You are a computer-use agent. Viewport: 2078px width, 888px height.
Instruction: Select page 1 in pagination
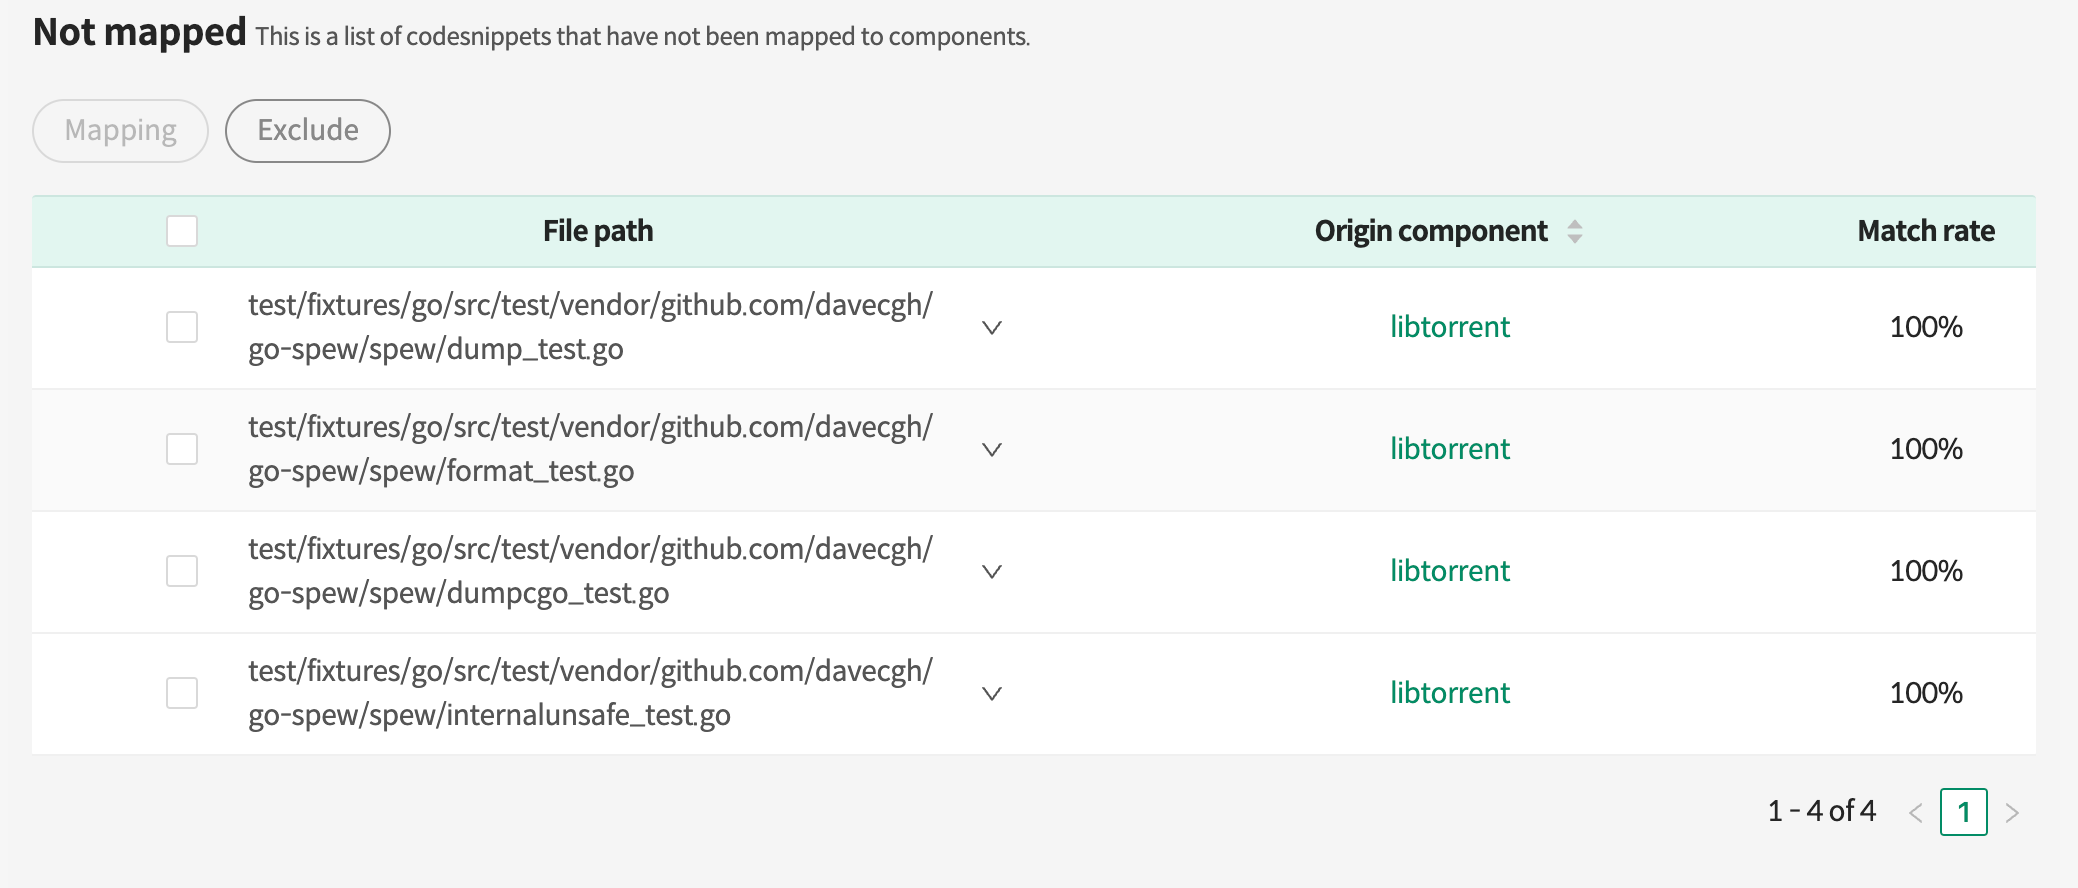tap(1963, 812)
